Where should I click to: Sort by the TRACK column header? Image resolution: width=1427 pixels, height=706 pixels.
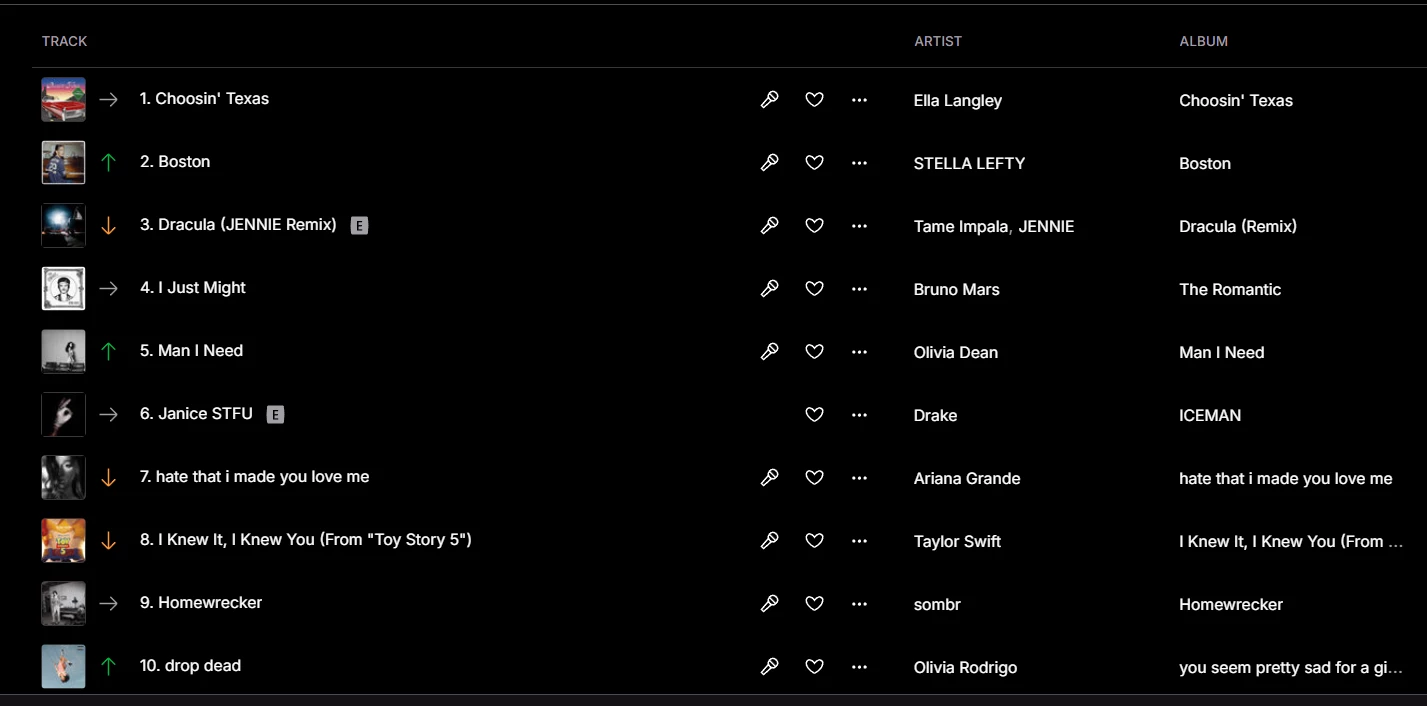[x=64, y=41]
